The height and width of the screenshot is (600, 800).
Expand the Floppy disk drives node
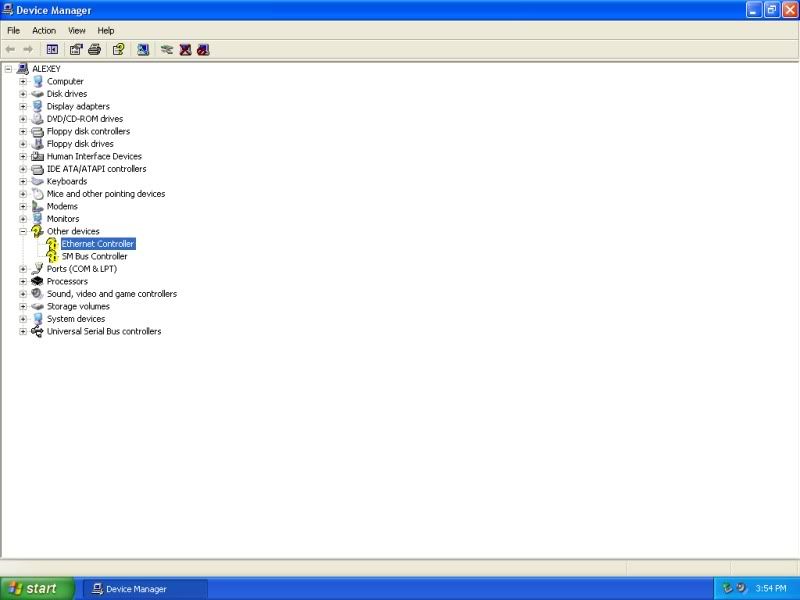[23, 144]
